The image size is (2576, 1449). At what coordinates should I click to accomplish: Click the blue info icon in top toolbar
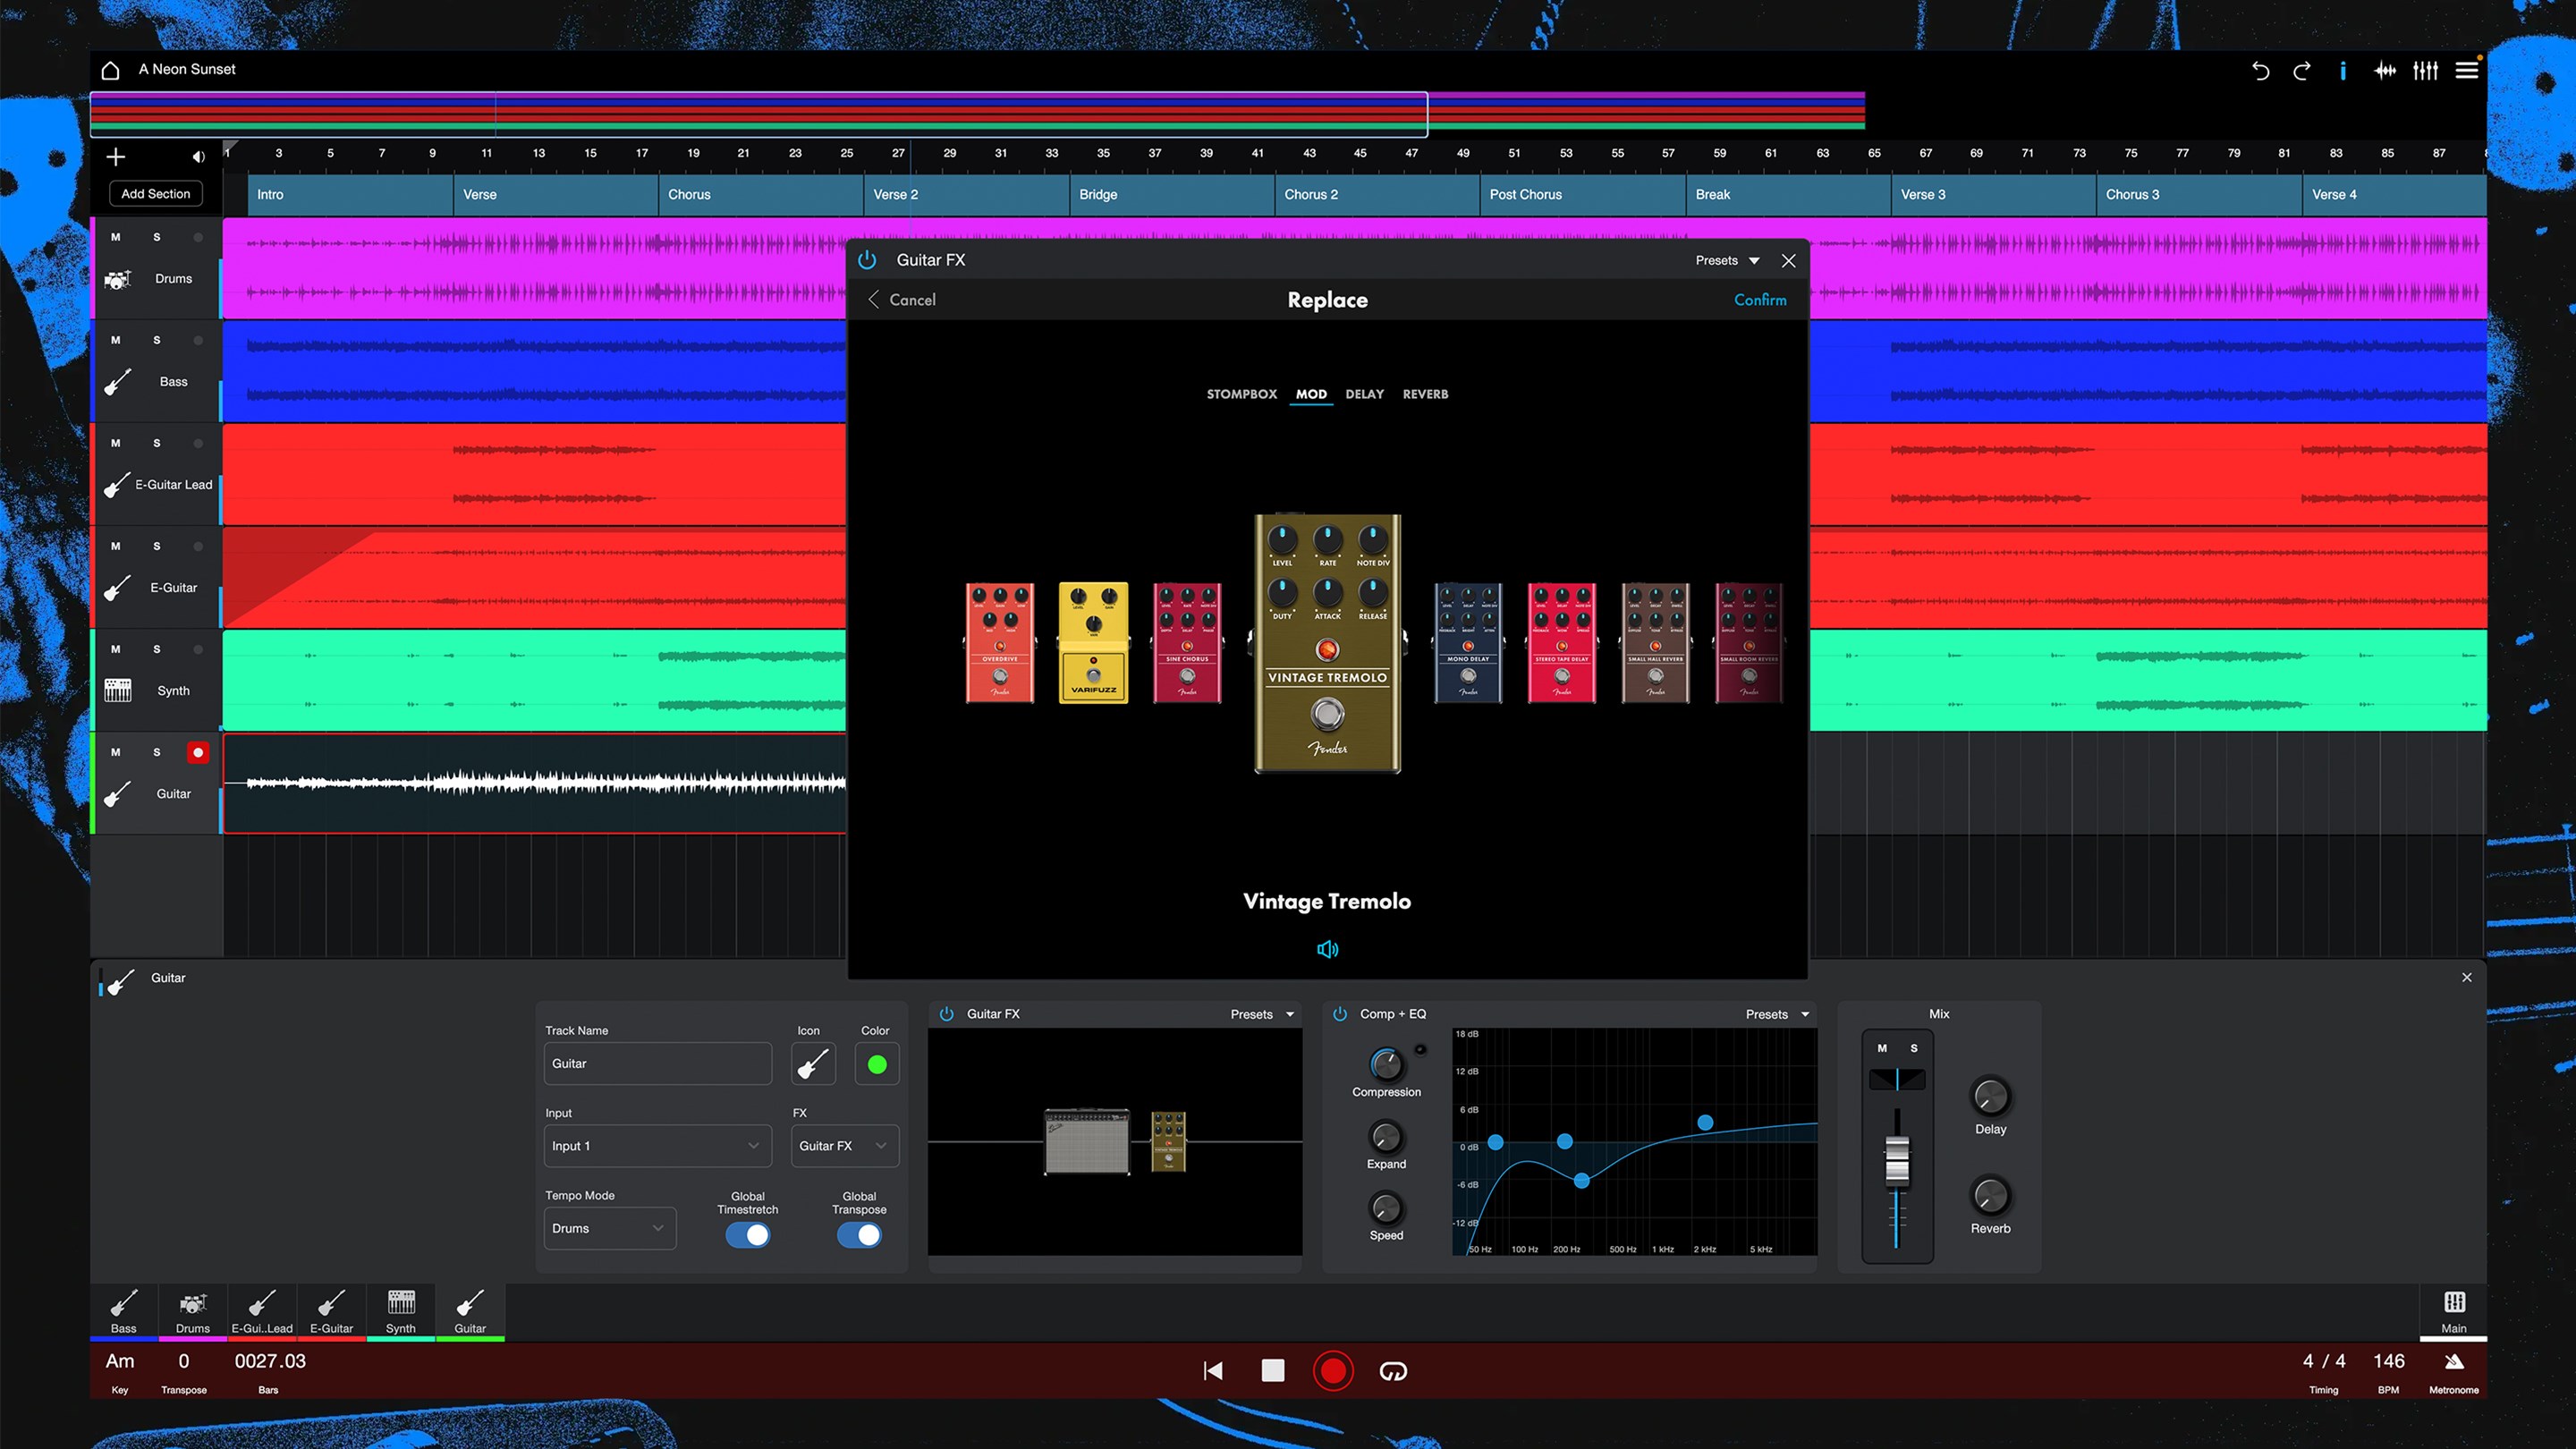click(x=2342, y=70)
